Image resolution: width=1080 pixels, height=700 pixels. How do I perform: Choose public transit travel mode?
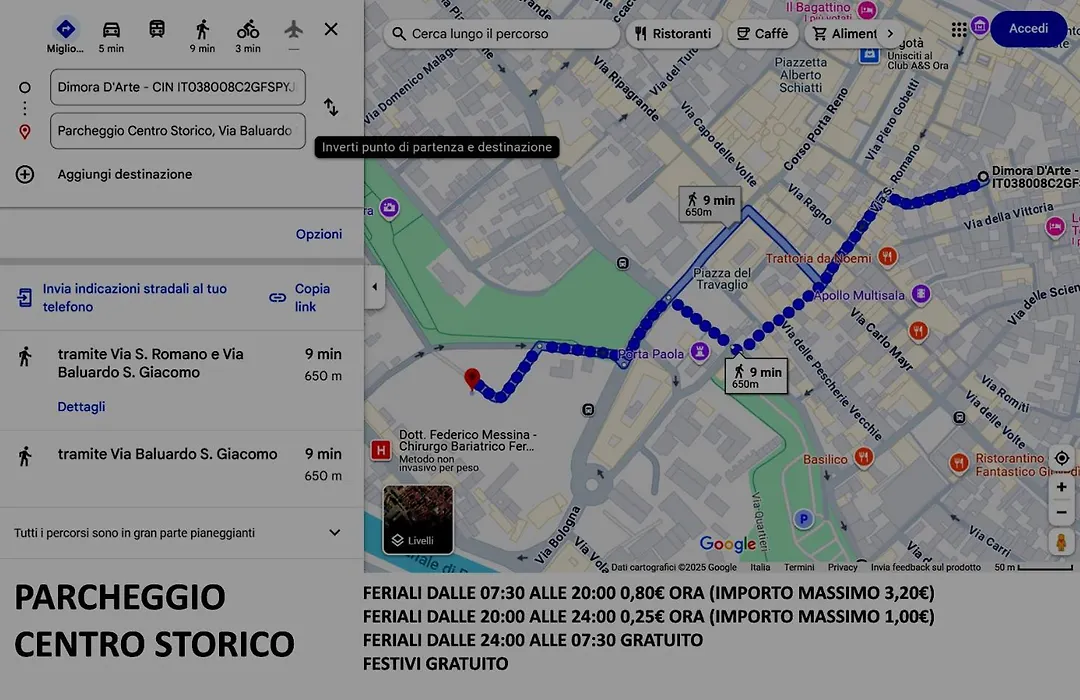tap(157, 29)
